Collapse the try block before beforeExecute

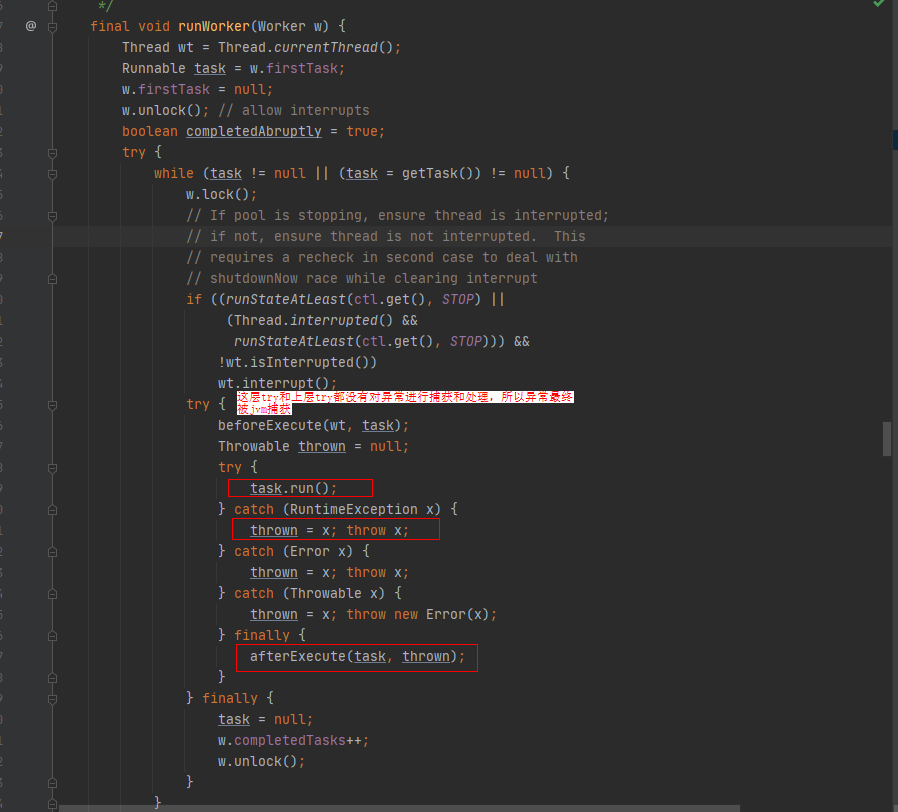[x=52, y=405]
